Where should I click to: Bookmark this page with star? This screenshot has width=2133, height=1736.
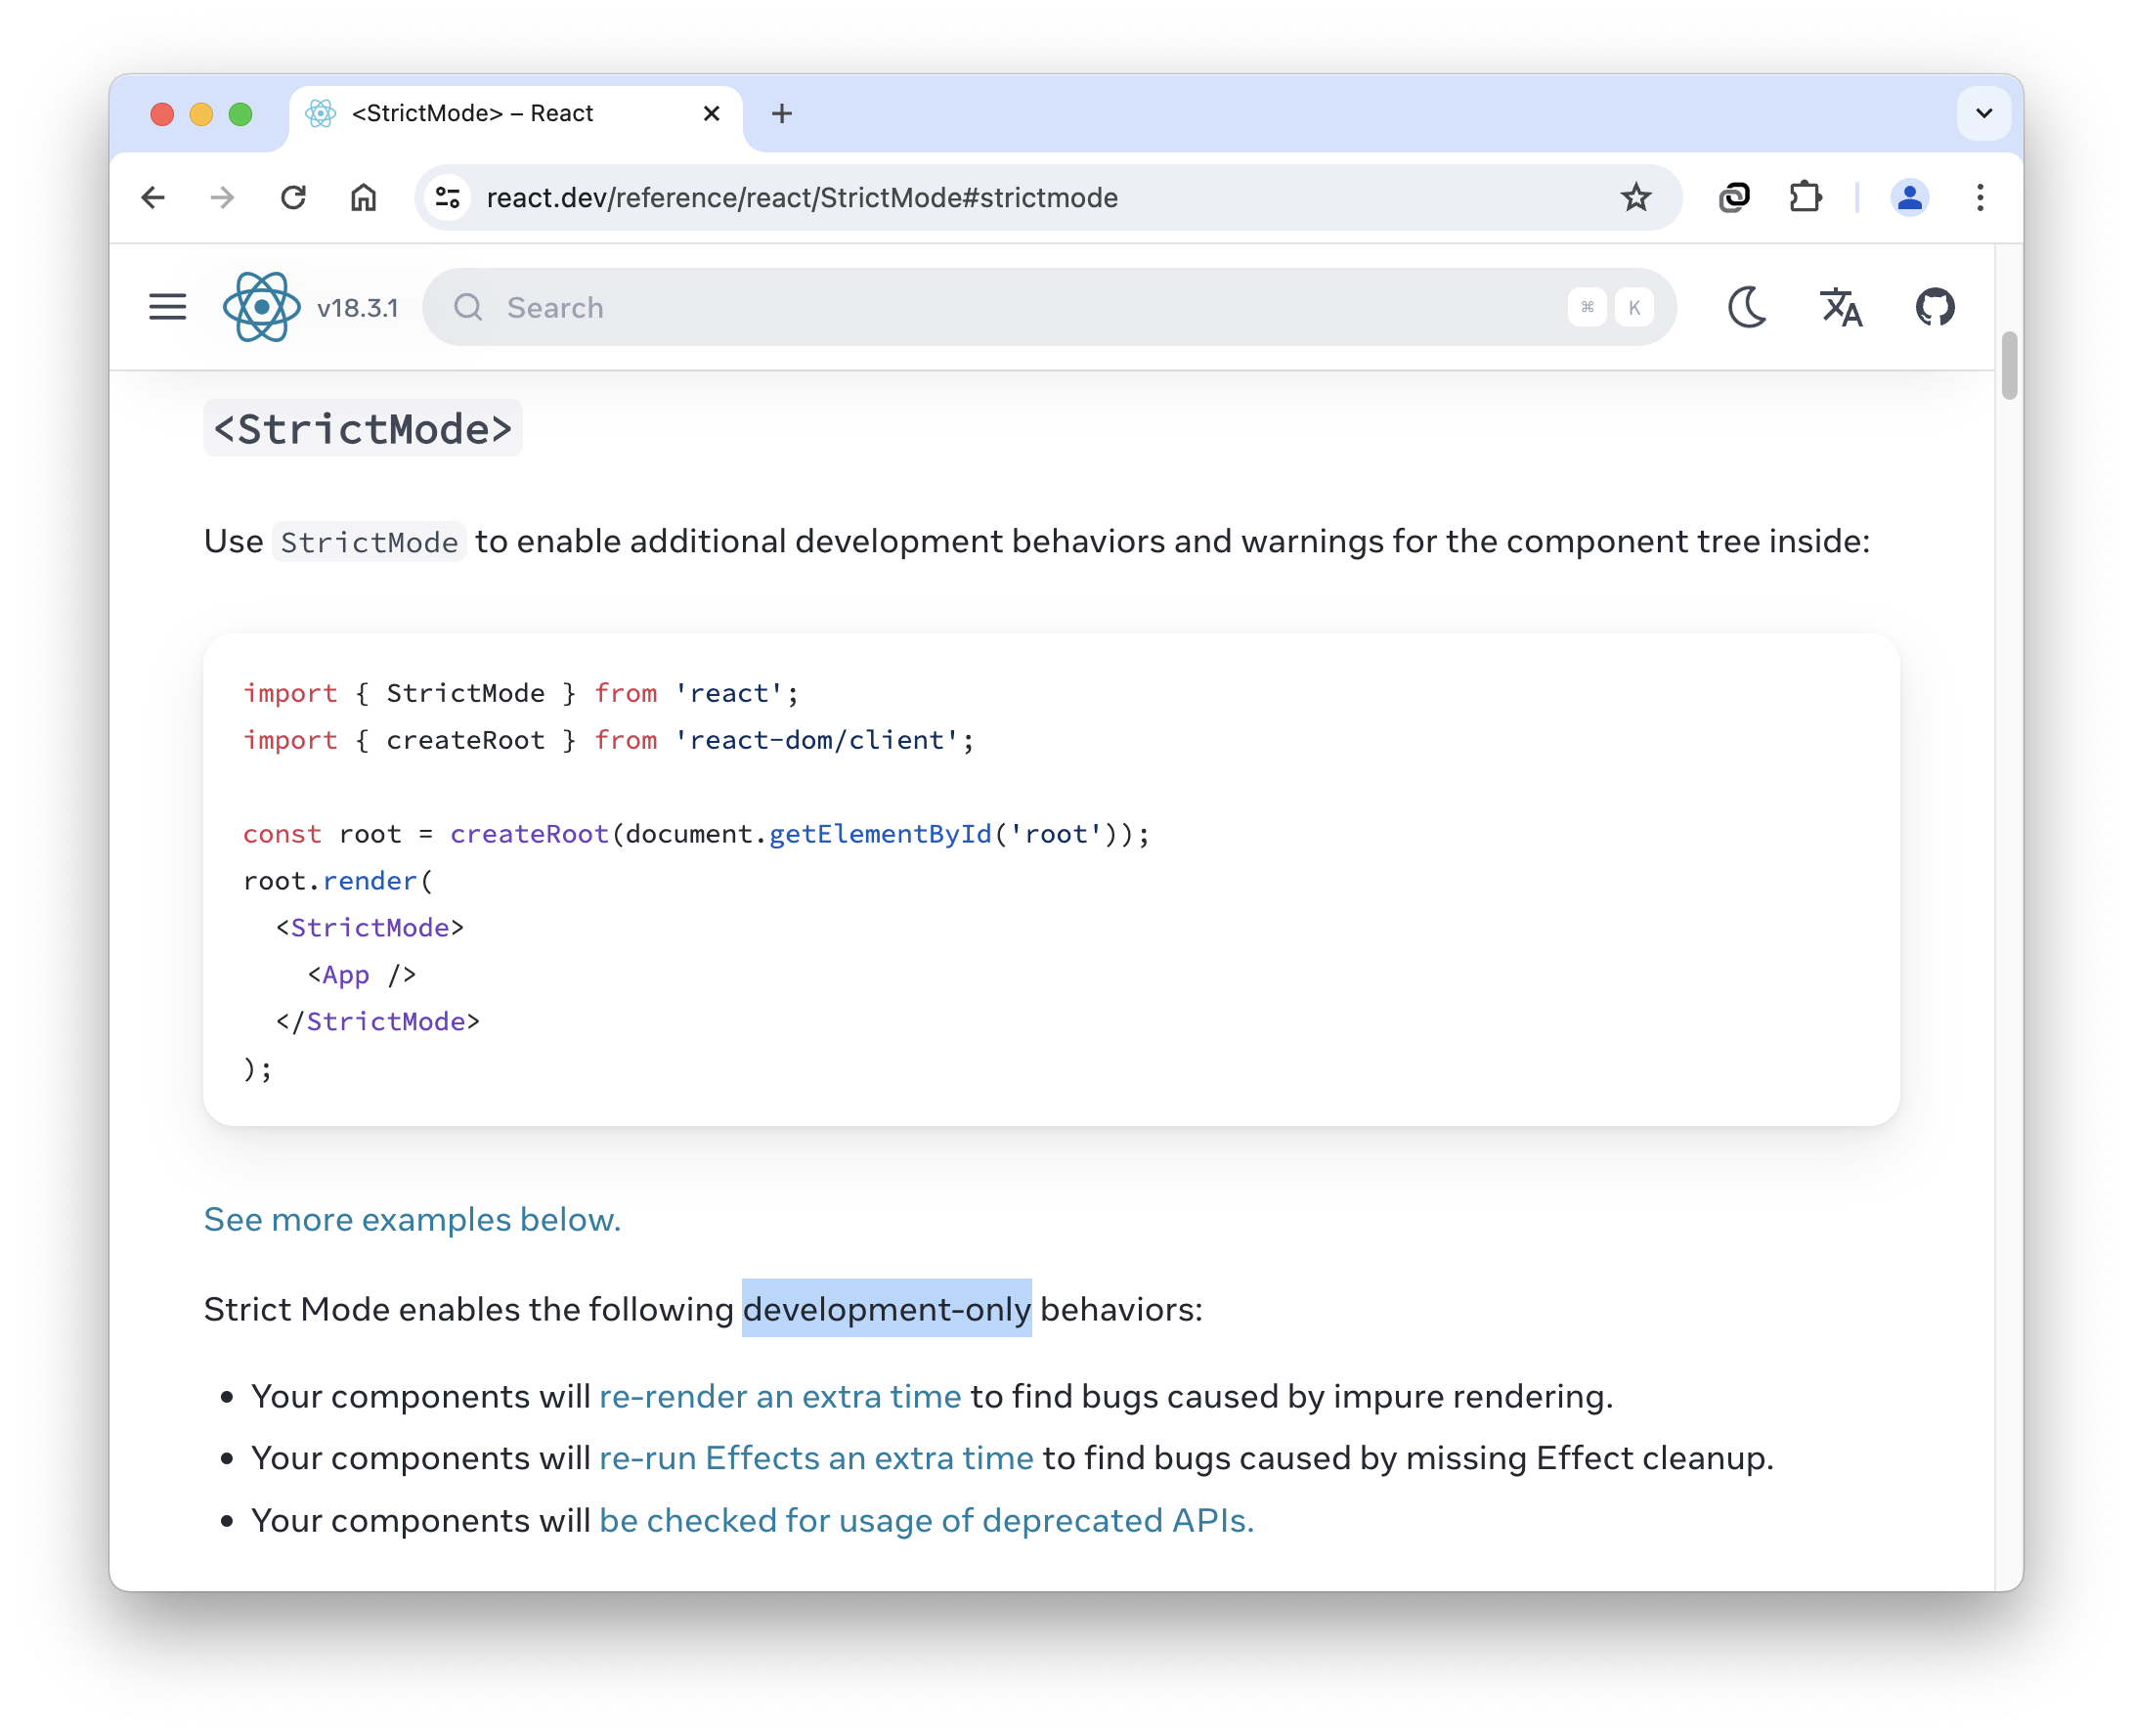pos(1635,198)
